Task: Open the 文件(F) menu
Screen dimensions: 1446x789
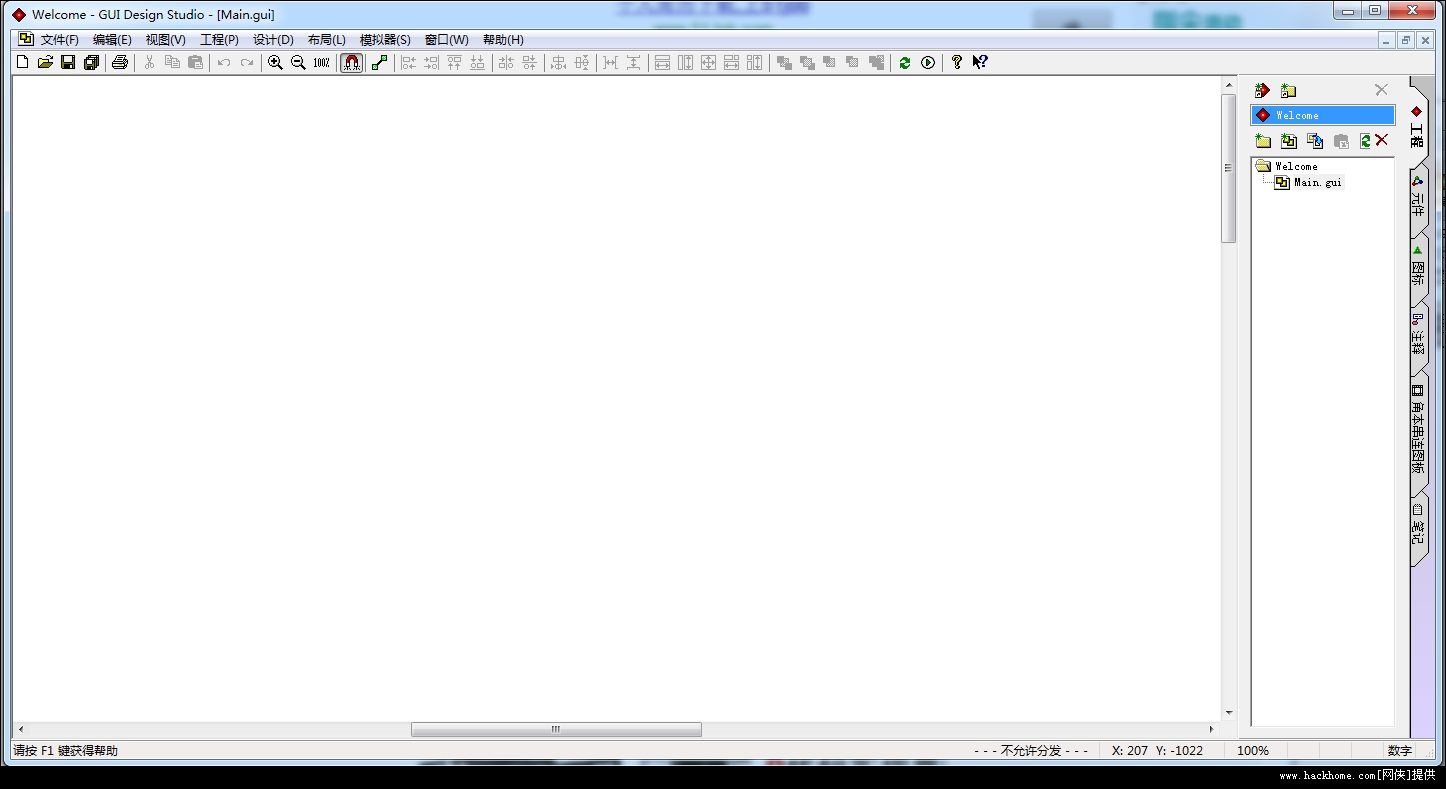Action: pyautogui.click(x=59, y=40)
